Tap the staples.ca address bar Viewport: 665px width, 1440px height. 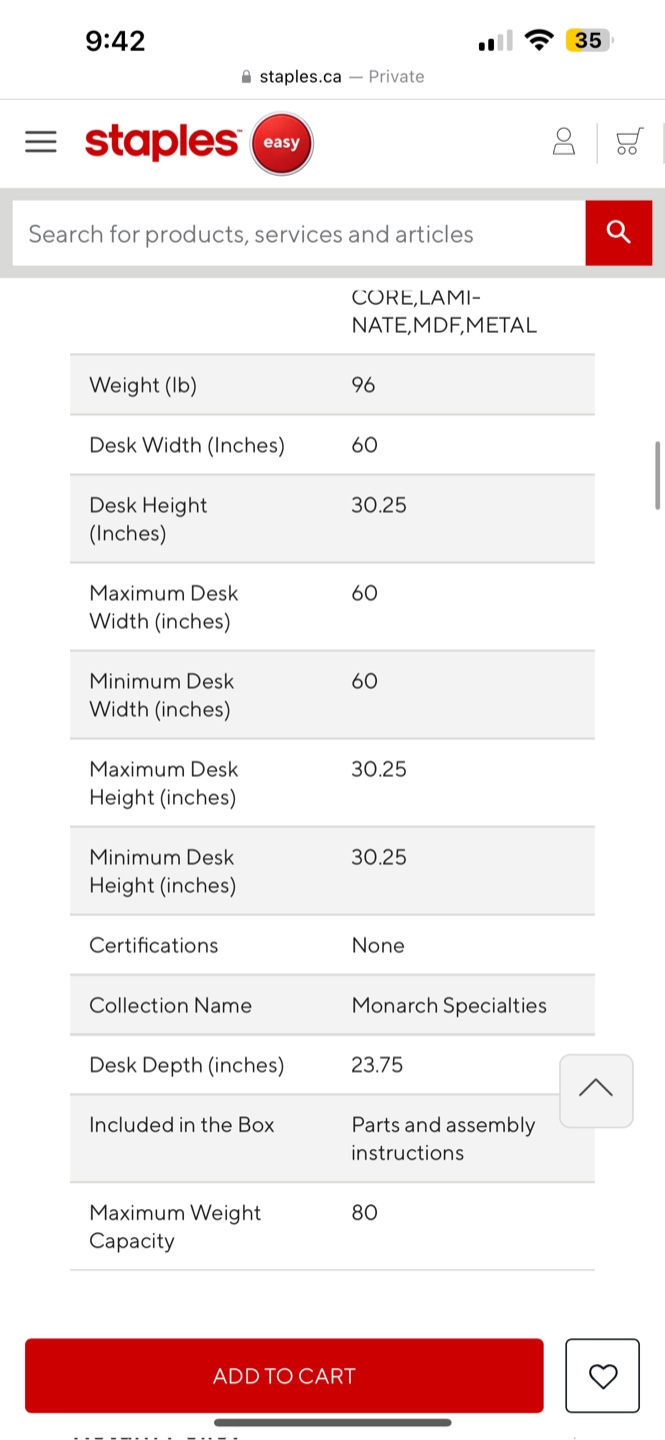[x=332, y=77]
